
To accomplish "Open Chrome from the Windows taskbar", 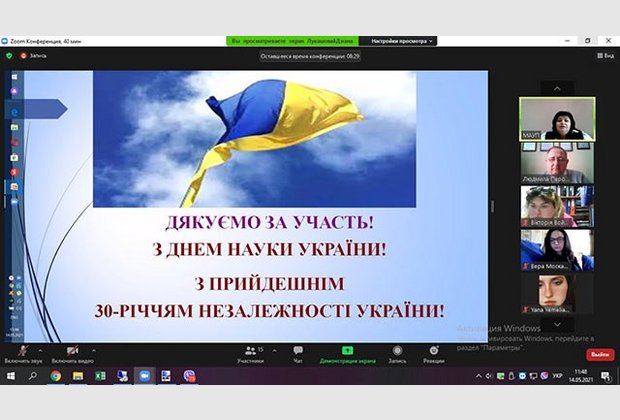I will (55, 376).
